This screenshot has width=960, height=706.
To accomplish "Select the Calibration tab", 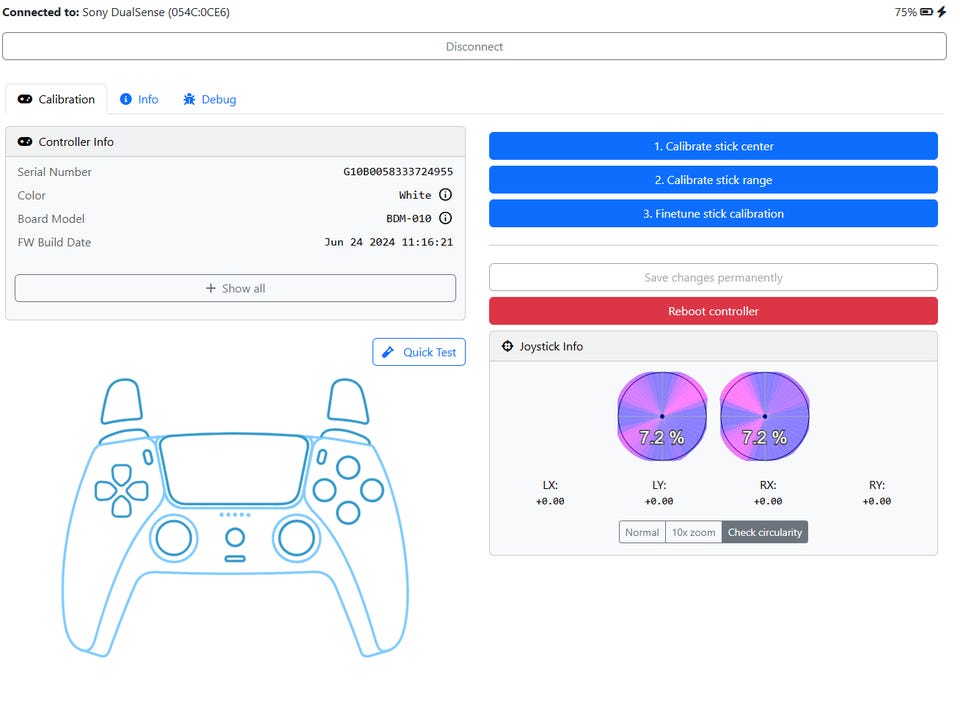I will click(56, 99).
